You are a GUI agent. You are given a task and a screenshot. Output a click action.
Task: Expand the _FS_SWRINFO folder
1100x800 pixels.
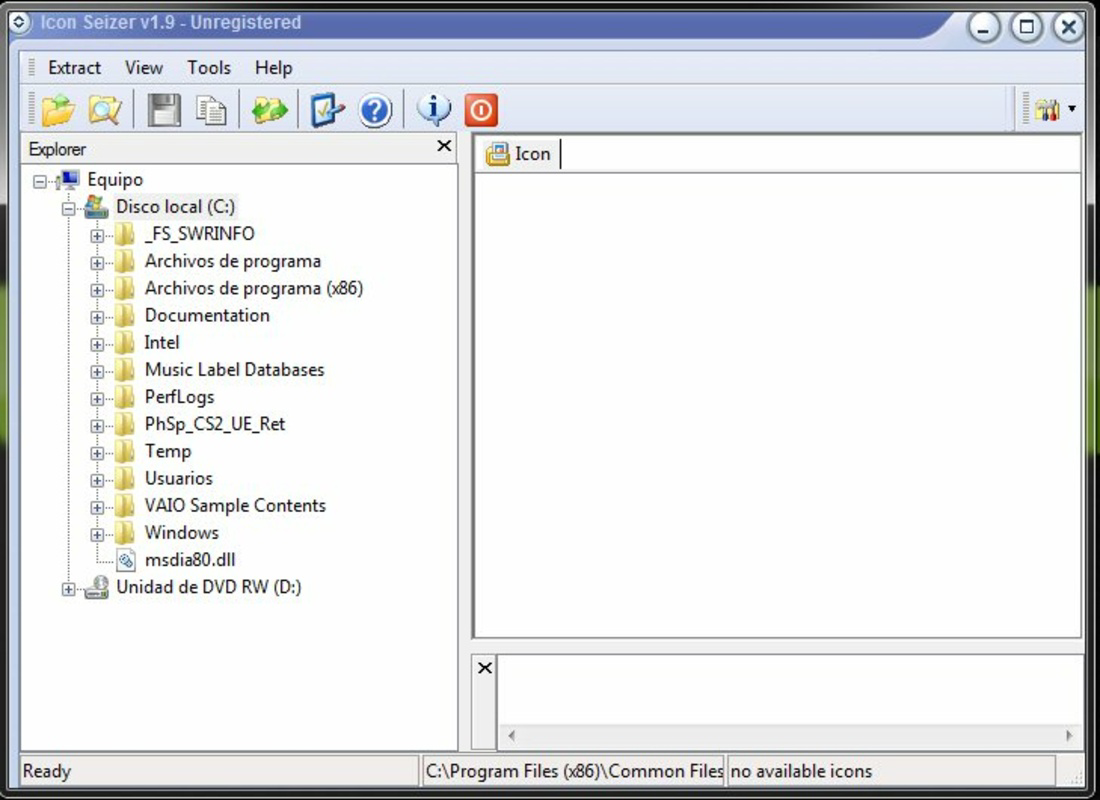(97, 236)
